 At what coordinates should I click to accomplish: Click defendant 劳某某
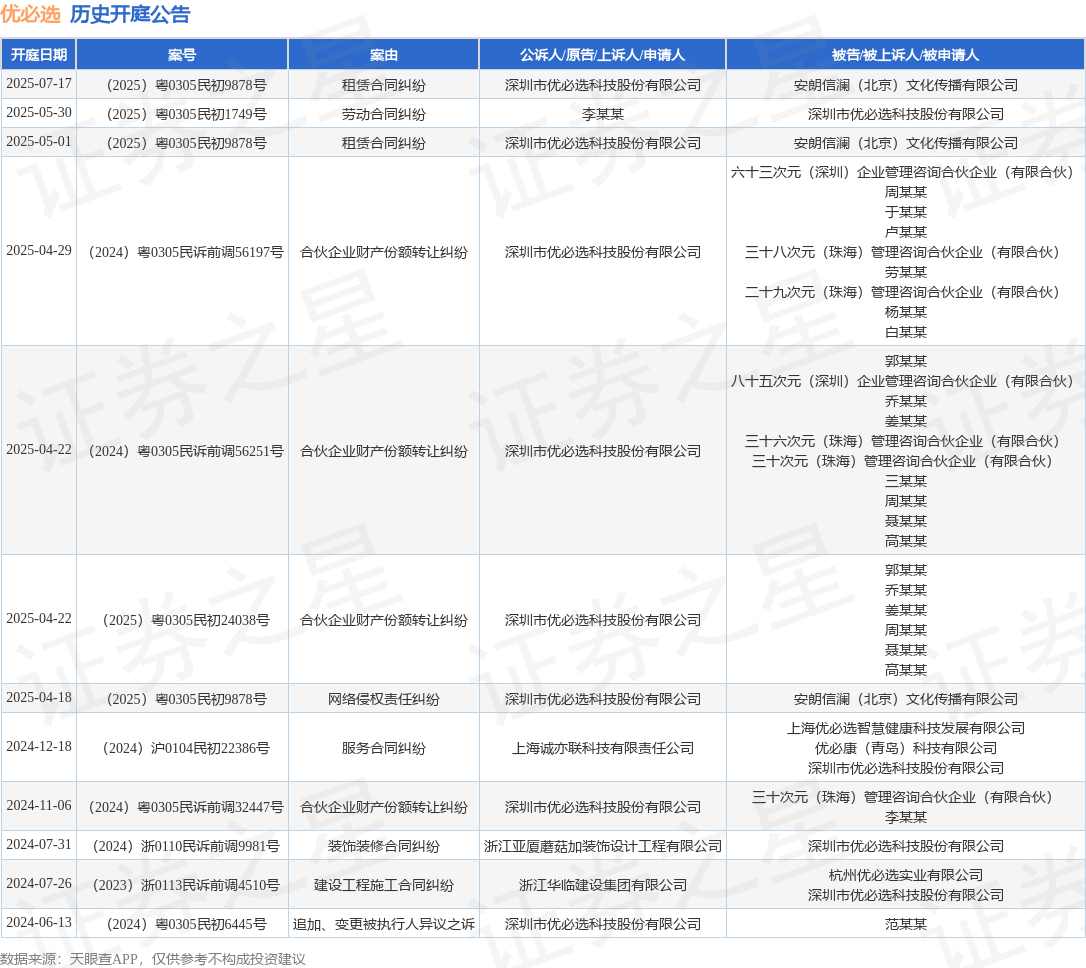tap(905, 272)
